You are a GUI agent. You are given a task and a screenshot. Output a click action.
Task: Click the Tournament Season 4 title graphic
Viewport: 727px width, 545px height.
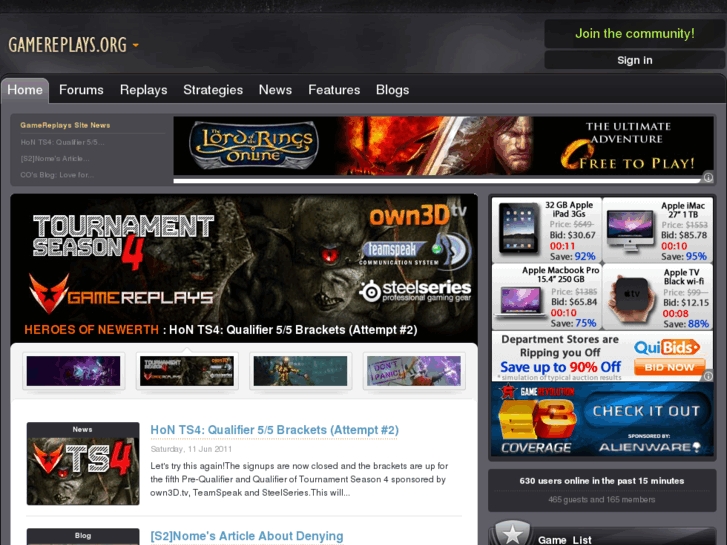tap(123, 241)
